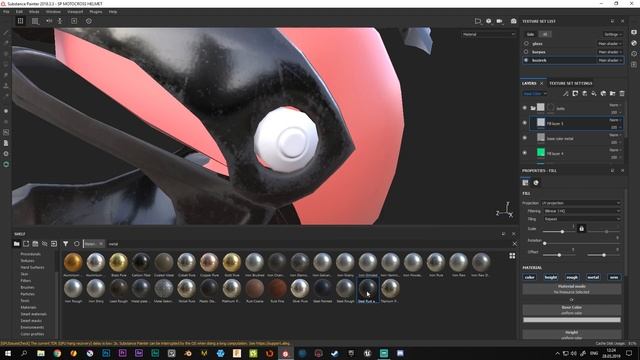Open the Viewport menu
Image resolution: width=640 pixels, height=360 pixels.
[75, 12]
